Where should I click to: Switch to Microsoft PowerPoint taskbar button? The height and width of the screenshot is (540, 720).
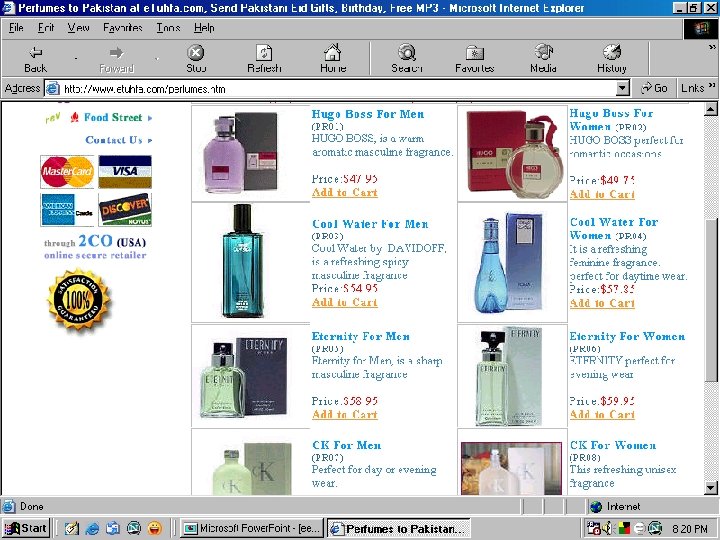pos(252,529)
